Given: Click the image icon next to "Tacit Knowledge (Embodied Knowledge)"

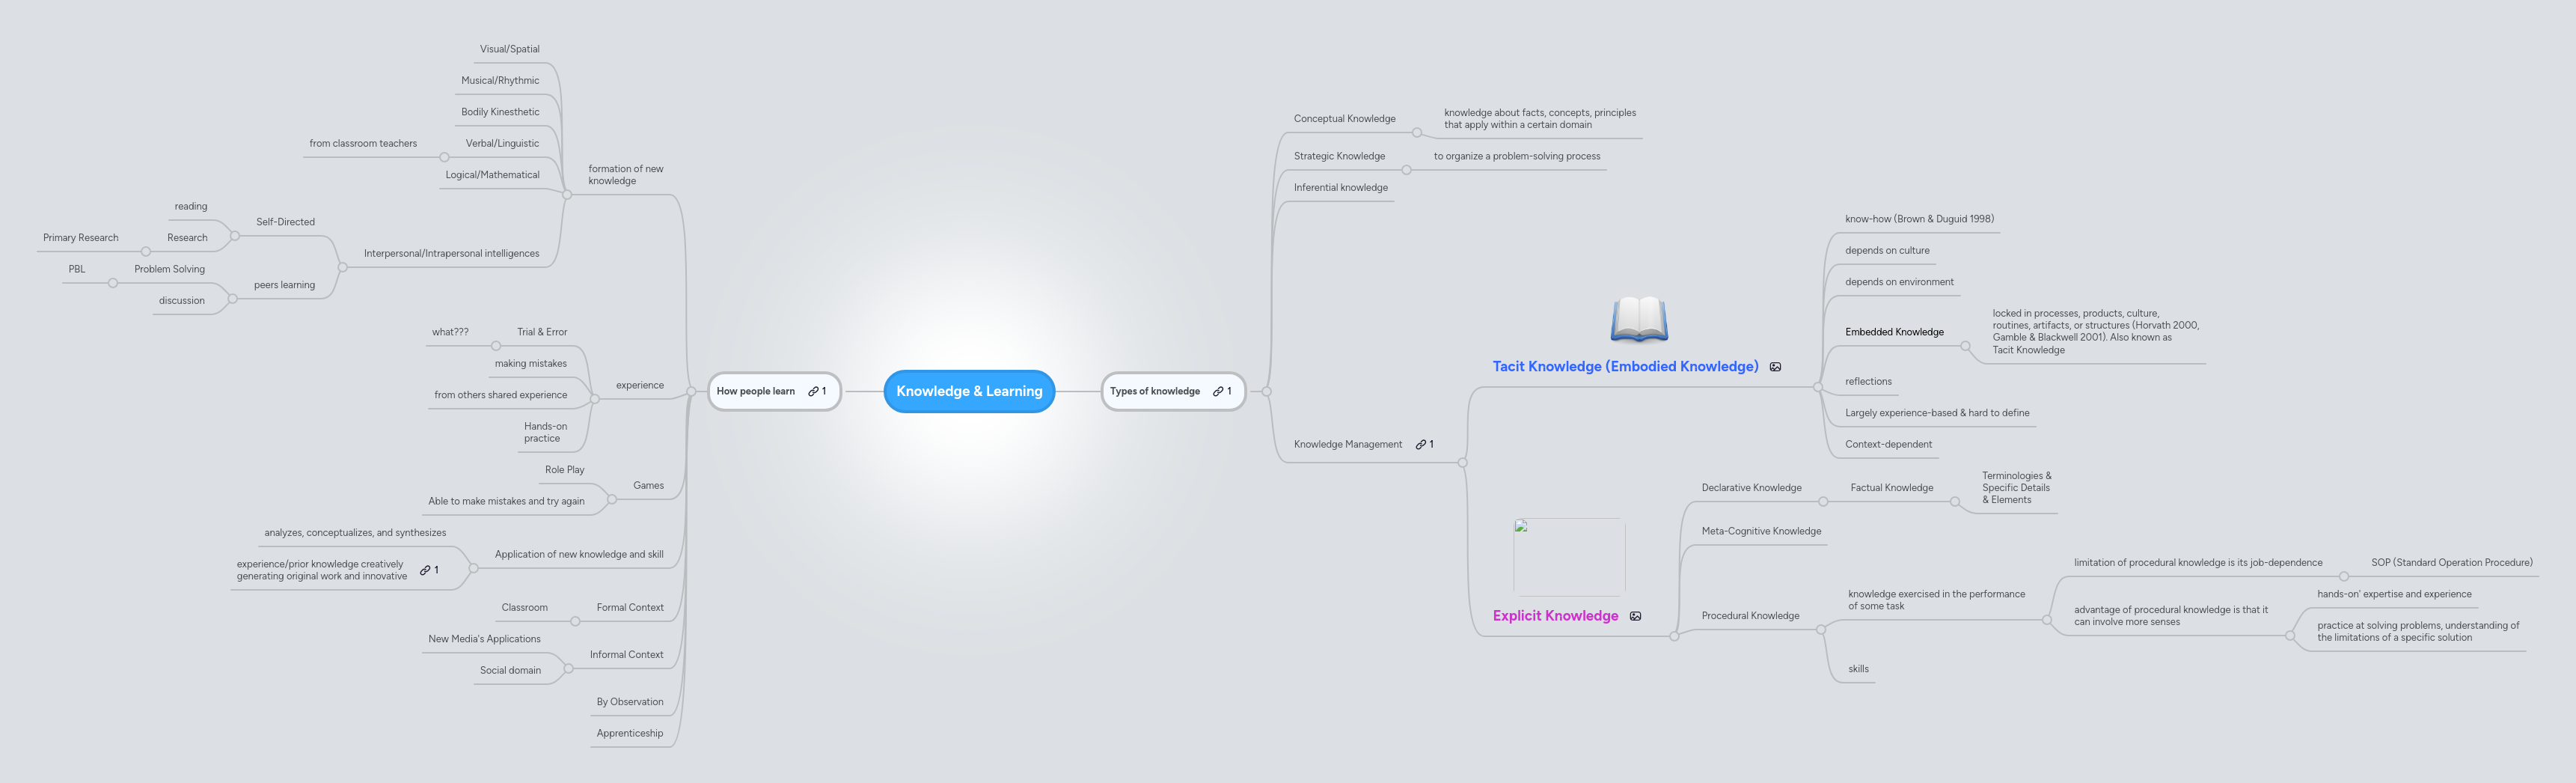Looking at the screenshot, I should (x=1775, y=366).
